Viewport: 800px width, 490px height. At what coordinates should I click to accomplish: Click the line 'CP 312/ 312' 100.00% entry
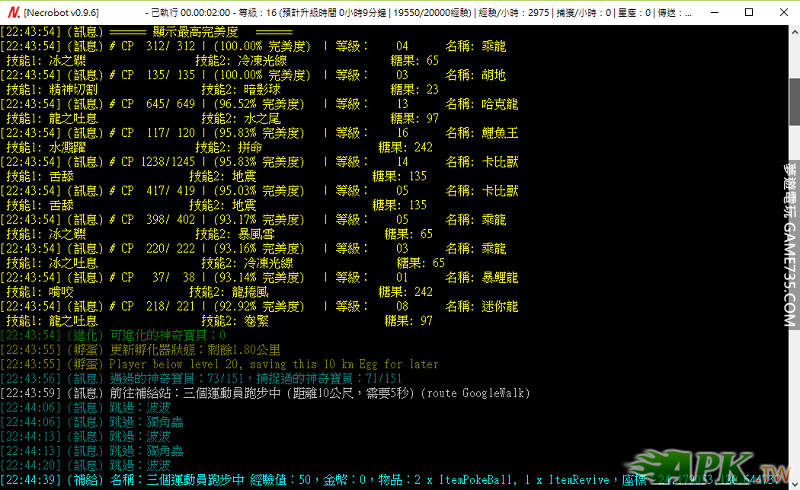point(254,46)
